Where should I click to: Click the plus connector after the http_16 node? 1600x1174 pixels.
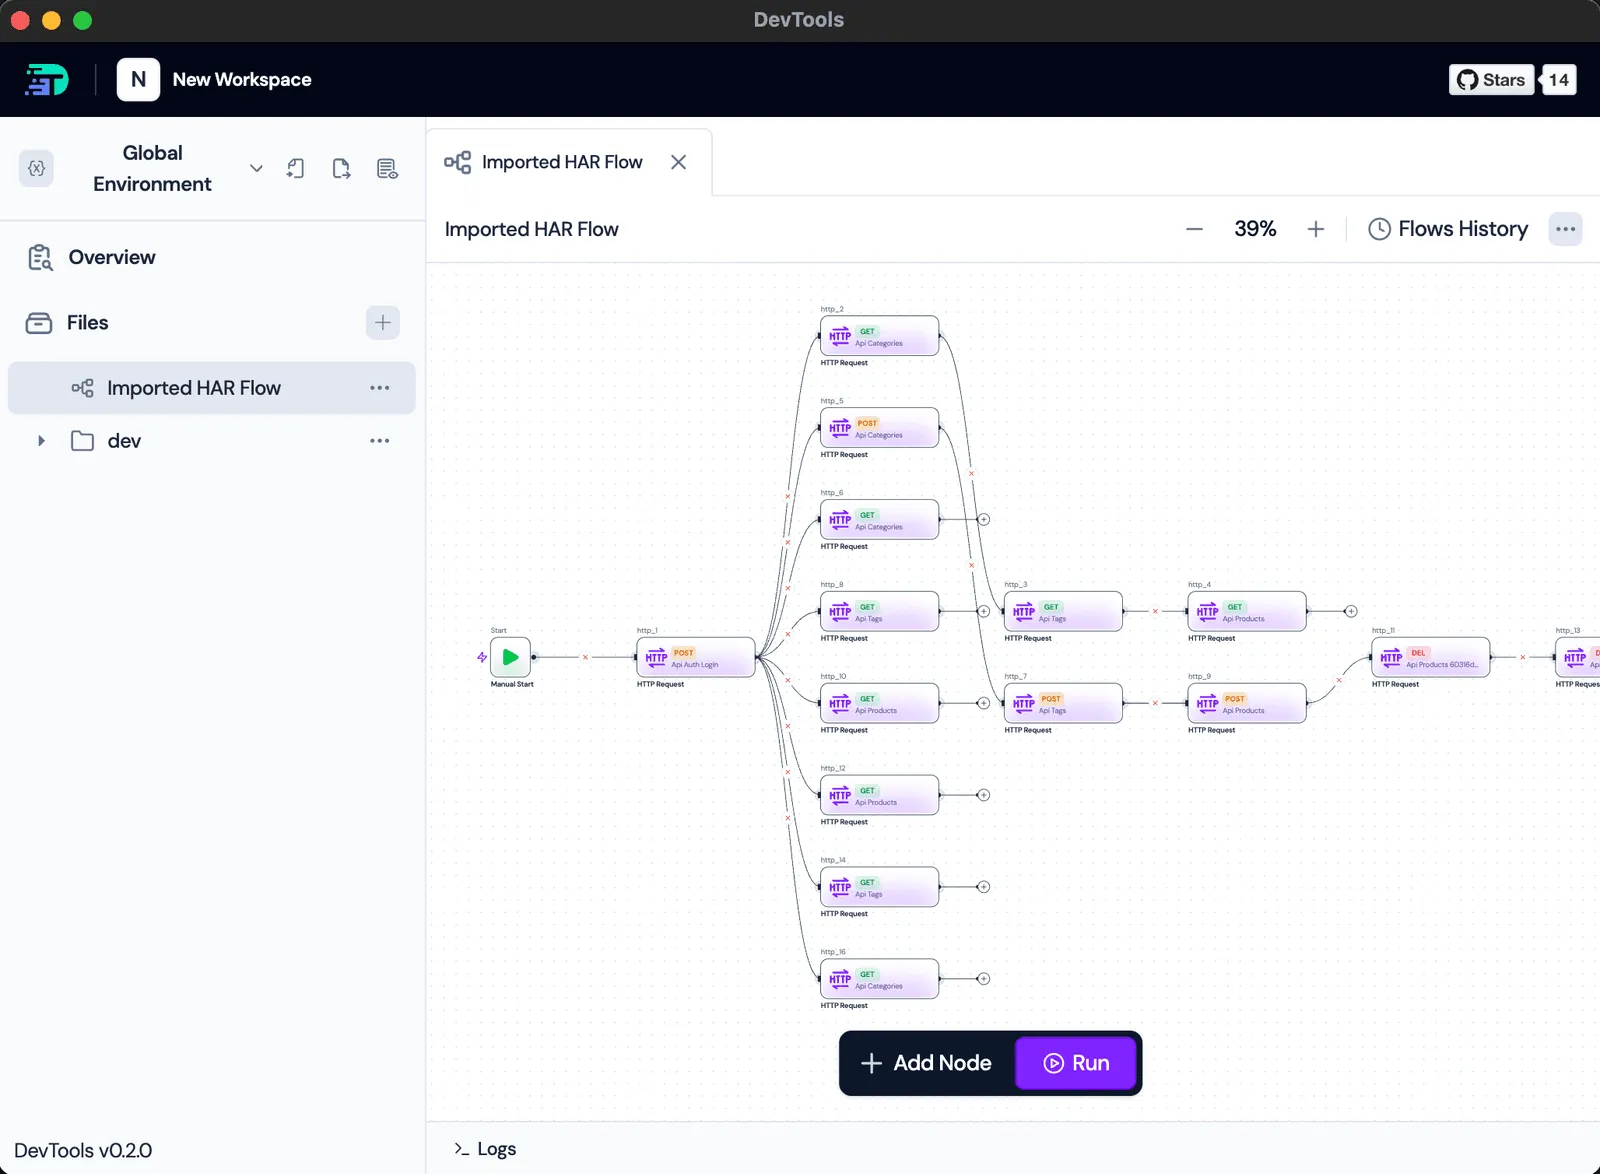click(x=984, y=978)
